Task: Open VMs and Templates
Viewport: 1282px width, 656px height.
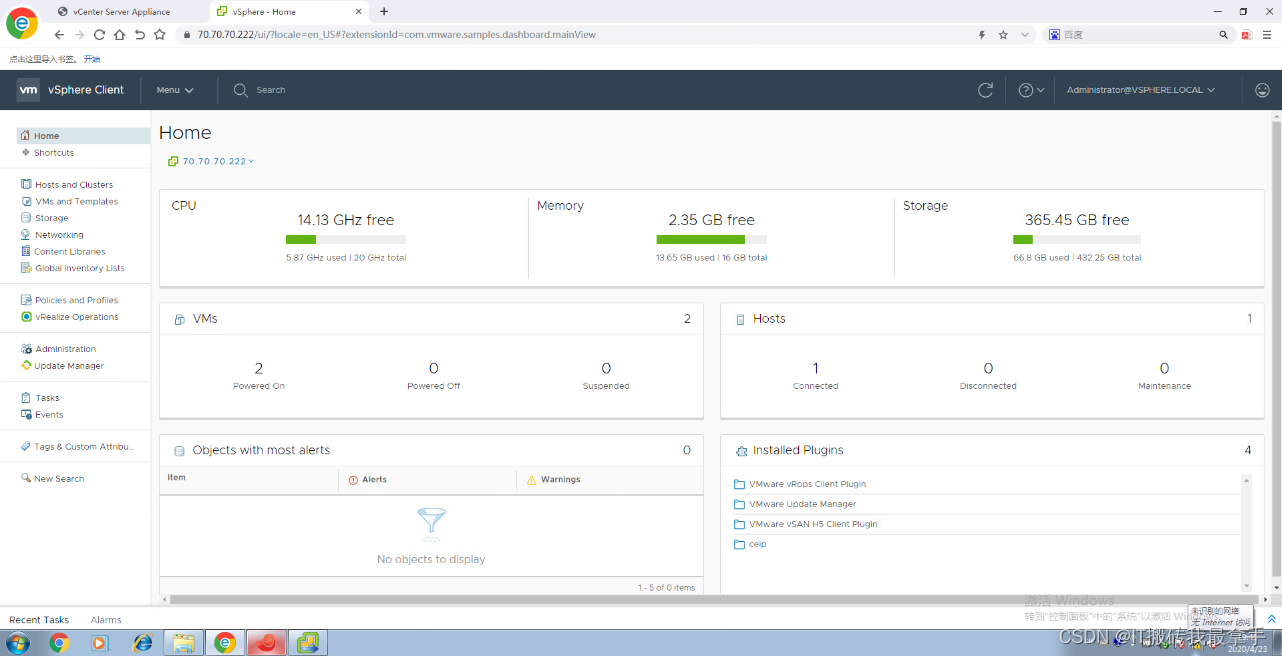Action: [x=75, y=202]
